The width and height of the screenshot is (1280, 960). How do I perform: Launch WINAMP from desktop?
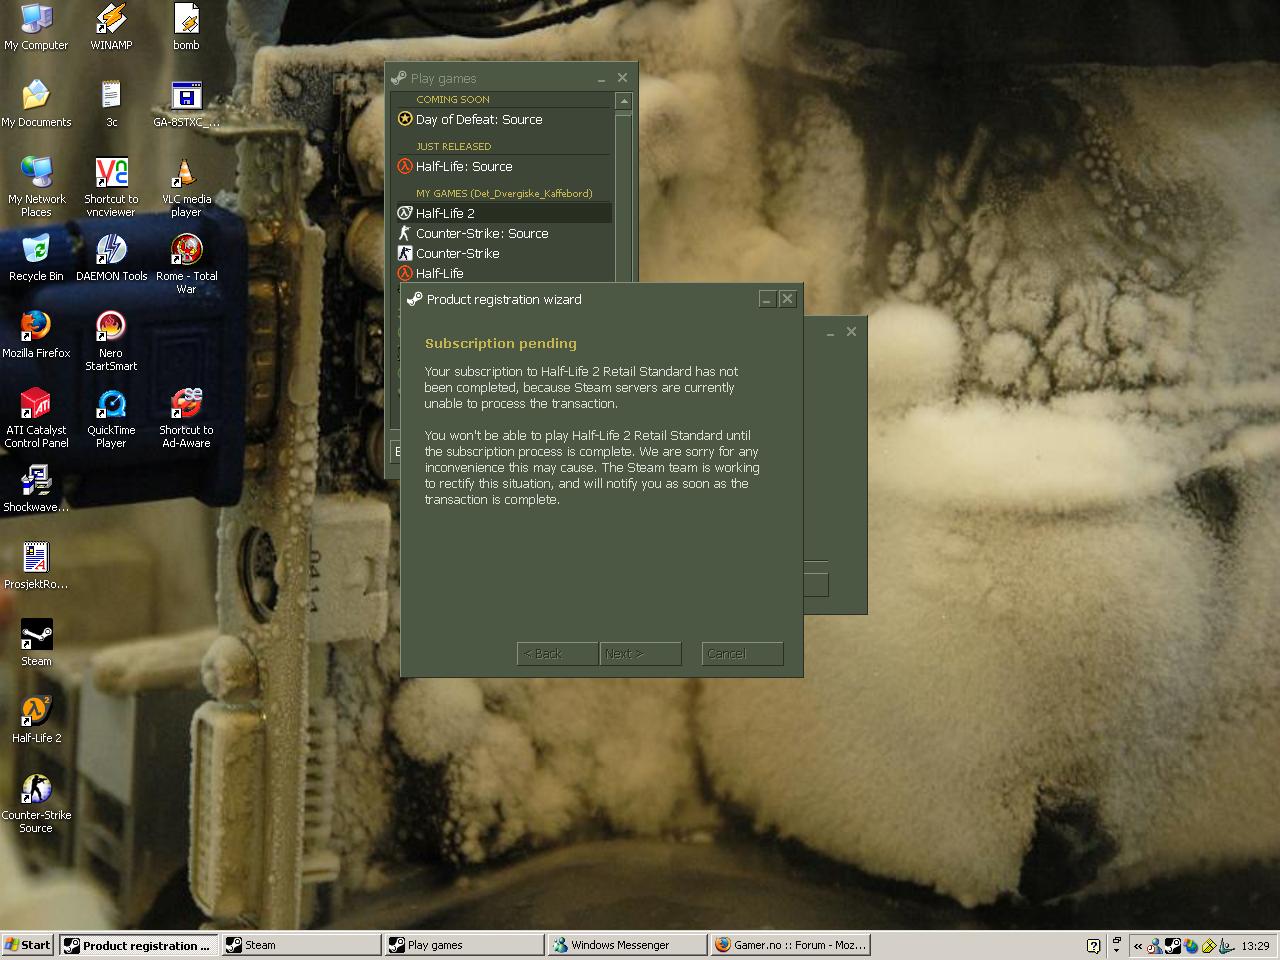(111, 27)
